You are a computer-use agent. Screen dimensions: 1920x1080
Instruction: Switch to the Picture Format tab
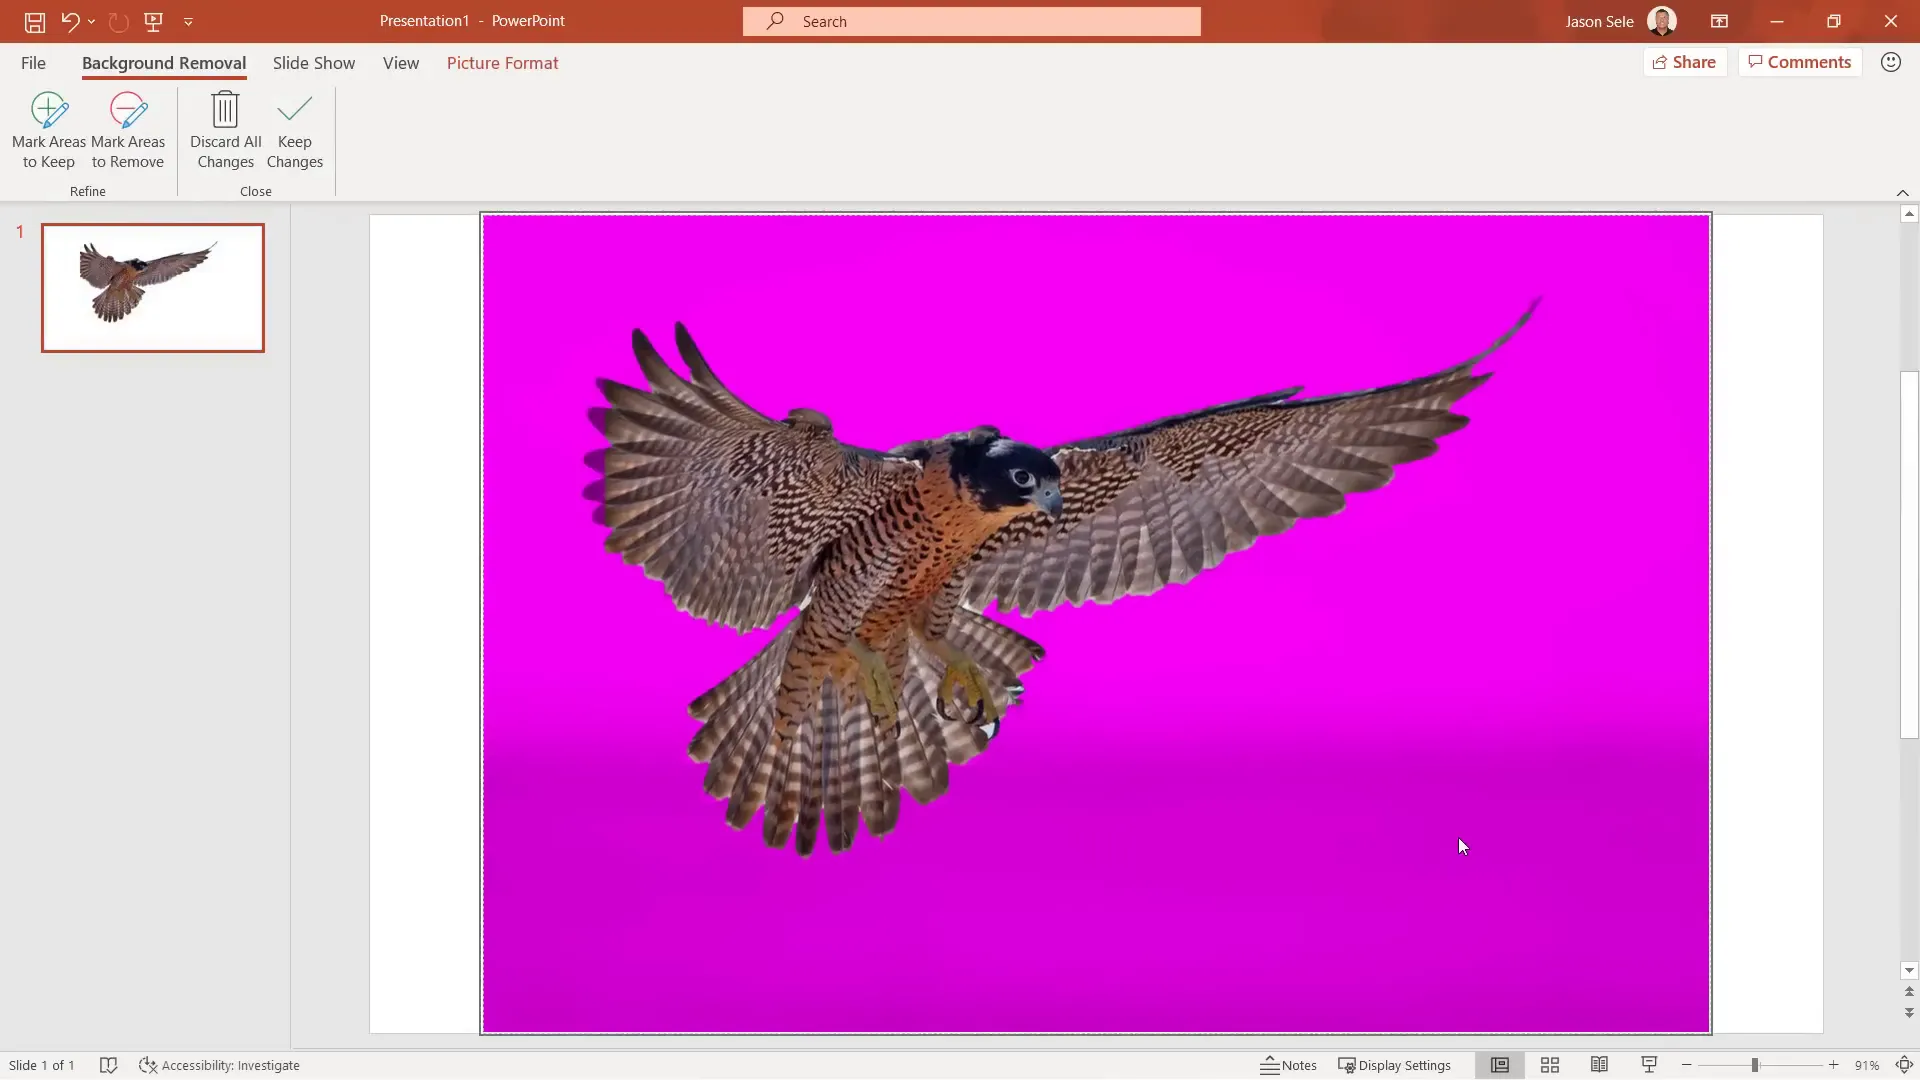coord(502,63)
